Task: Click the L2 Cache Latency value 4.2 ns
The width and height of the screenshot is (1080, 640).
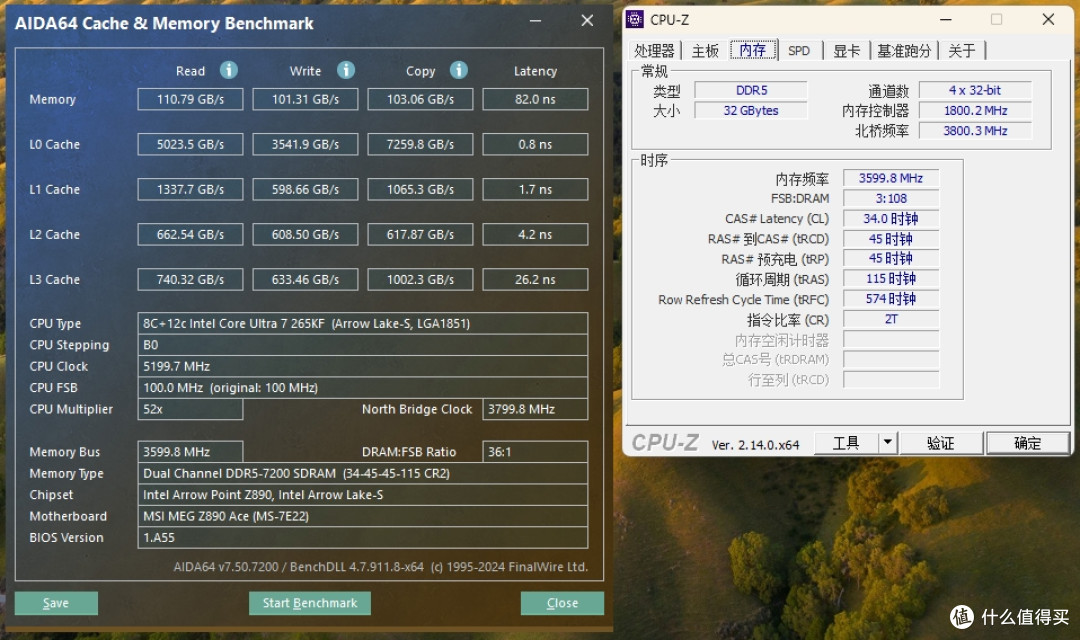Action: pyautogui.click(x=535, y=234)
